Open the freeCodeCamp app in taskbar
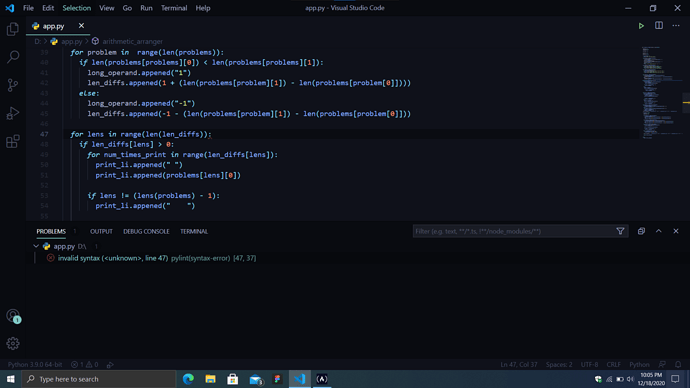The width and height of the screenshot is (690, 388). pos(322,379)
